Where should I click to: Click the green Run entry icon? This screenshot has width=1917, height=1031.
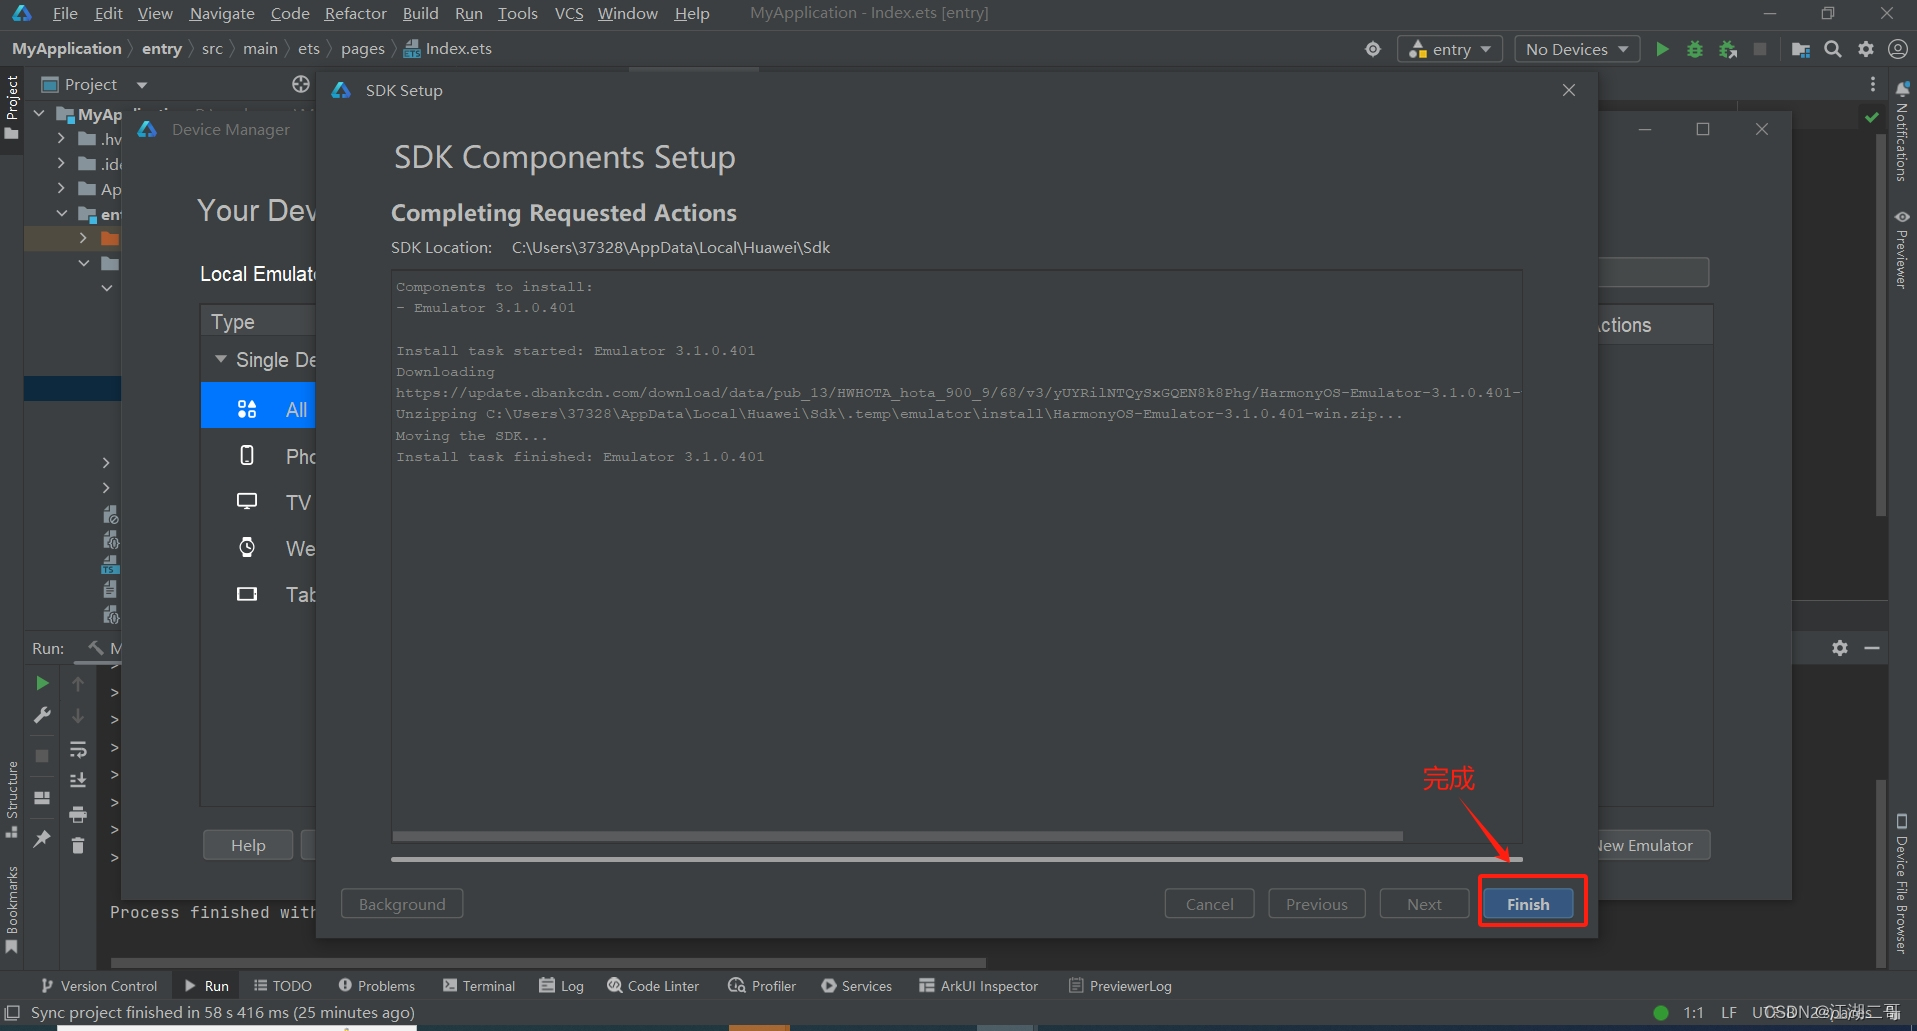[1662, 49]
